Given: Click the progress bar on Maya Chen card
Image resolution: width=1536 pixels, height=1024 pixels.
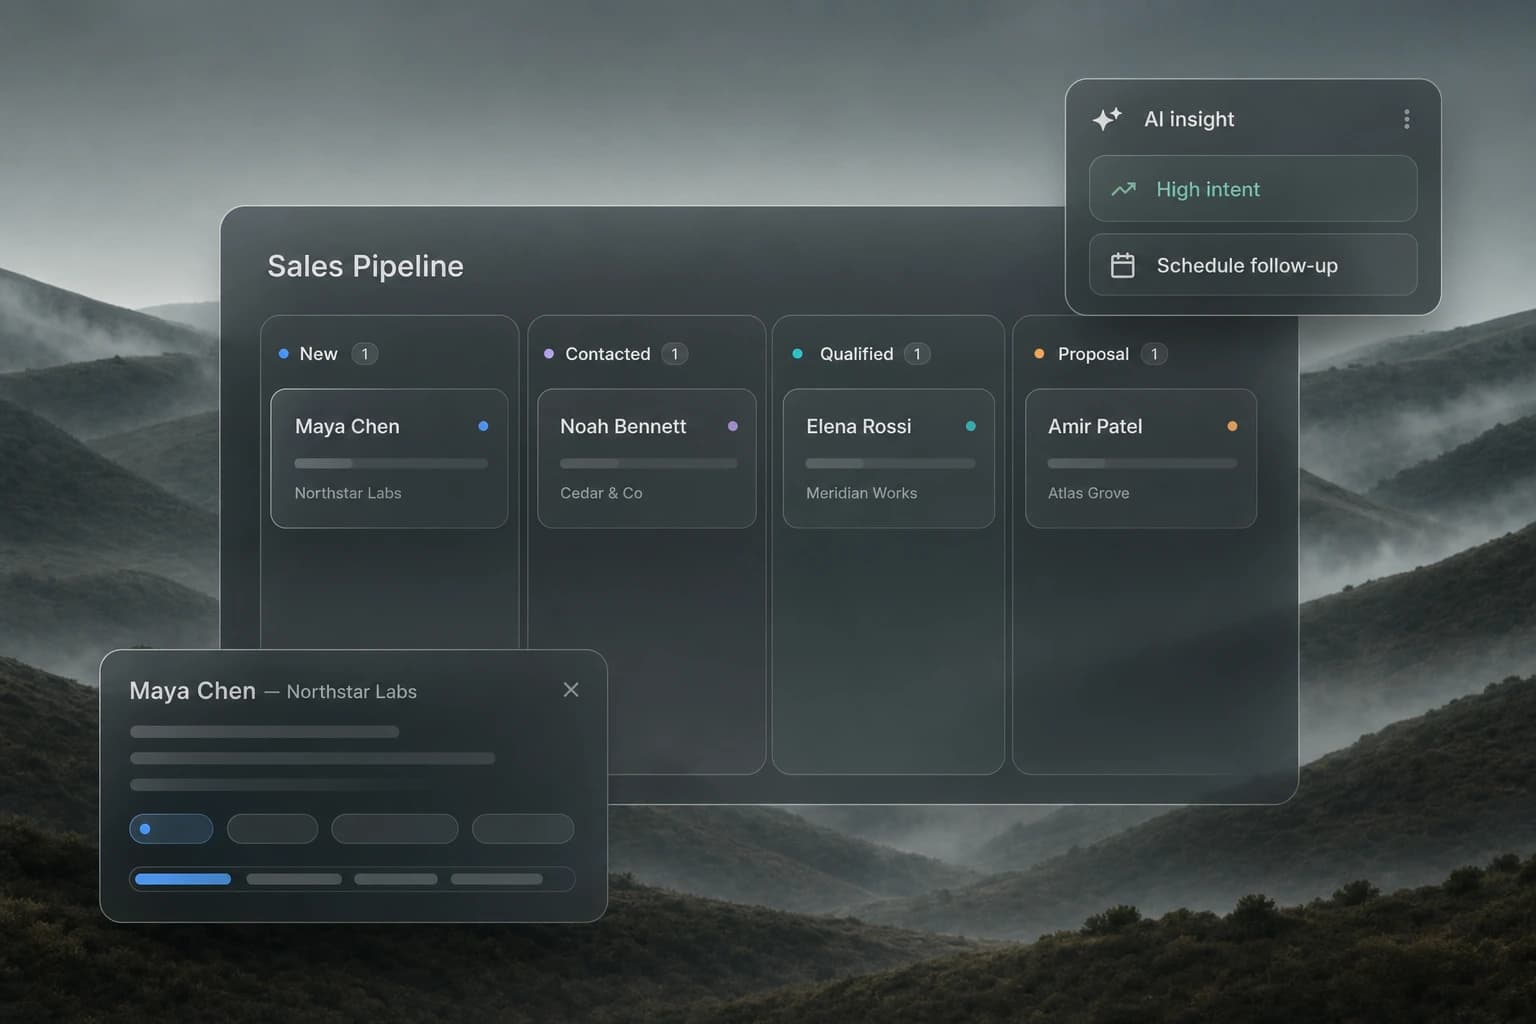Looking at the screenshot, I should click(391, 464).
